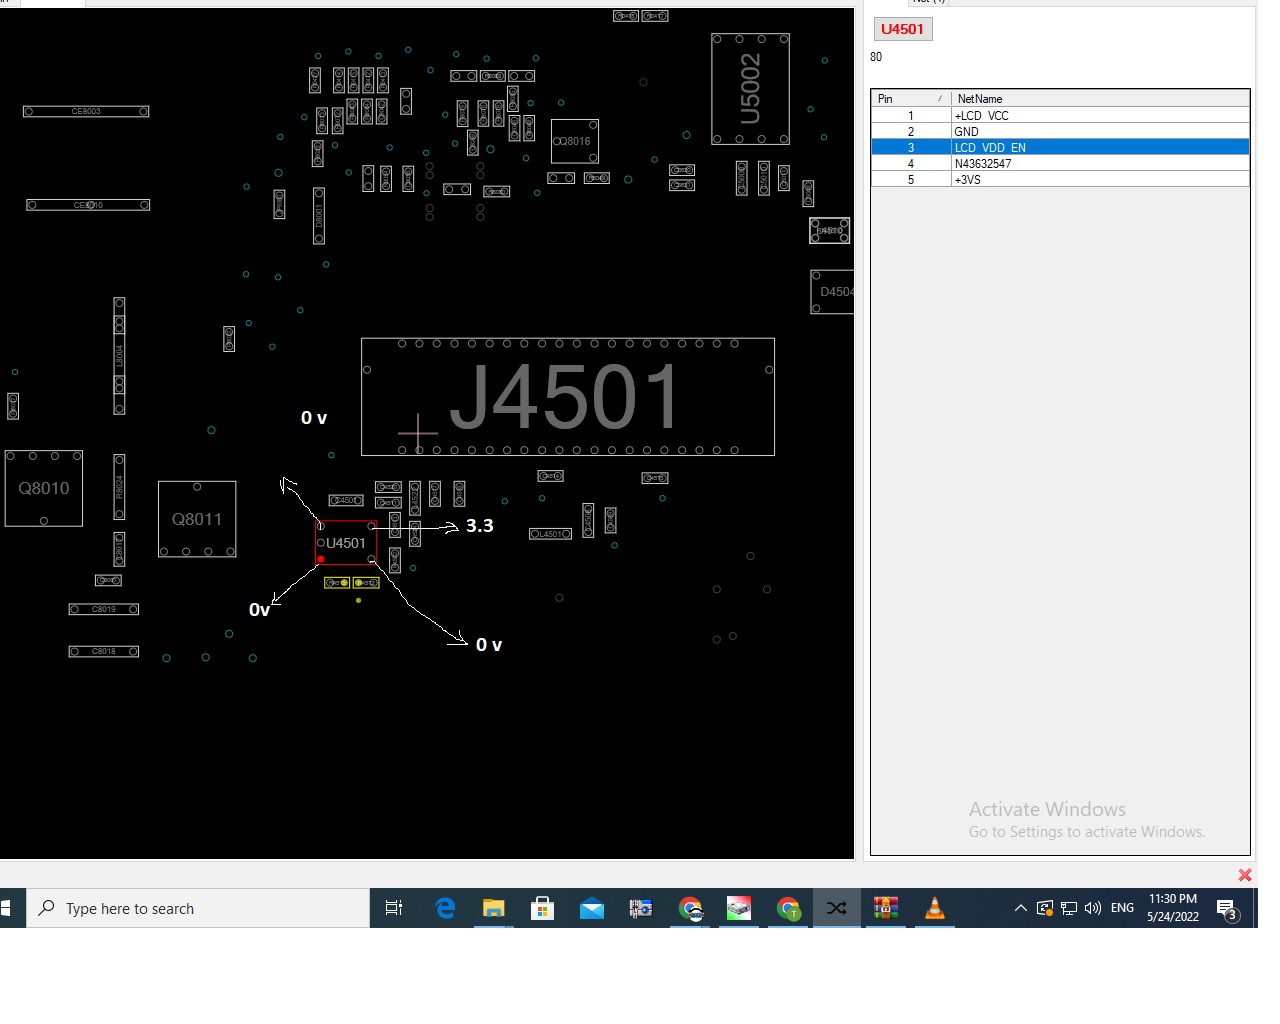The height and width of the screenshot is (1024, 1280).
Task: Launch Microsoft Edge from the taskbar
Action: point(445,908)
